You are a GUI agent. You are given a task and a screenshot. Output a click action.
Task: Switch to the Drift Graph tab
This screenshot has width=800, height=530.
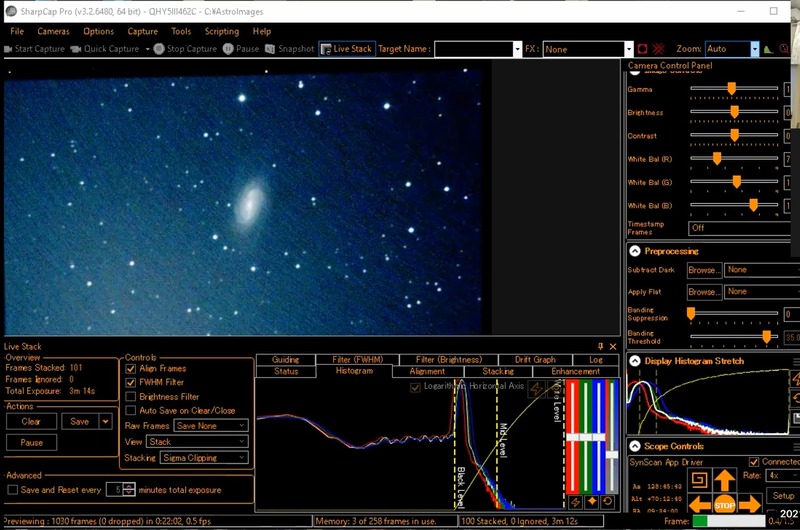(x=535, y=360)
